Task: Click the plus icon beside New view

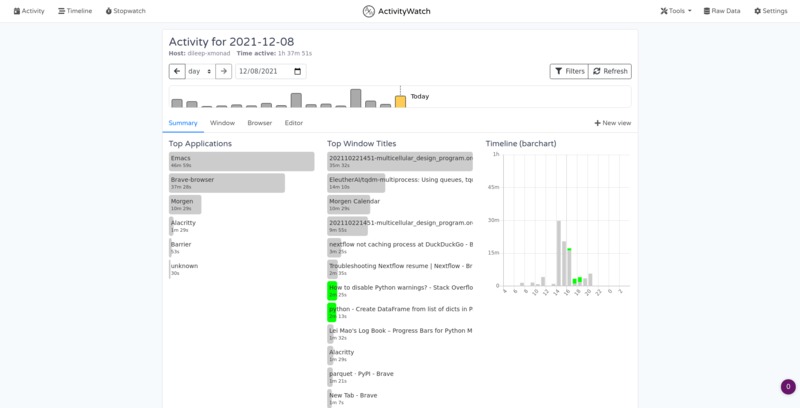Action: pos(597,123)
